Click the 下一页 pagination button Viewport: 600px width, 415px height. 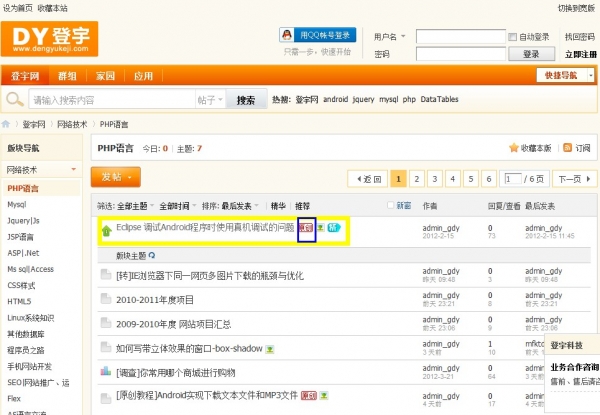tap(574, 179)
